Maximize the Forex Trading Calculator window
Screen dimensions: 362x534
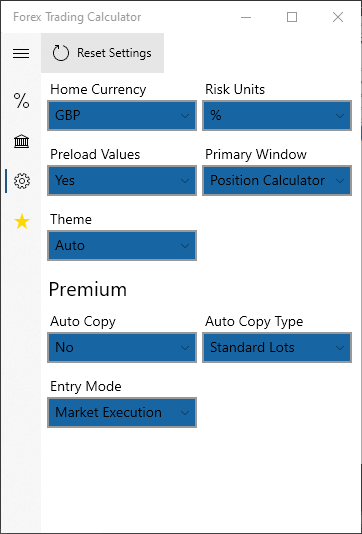[292, 17]
